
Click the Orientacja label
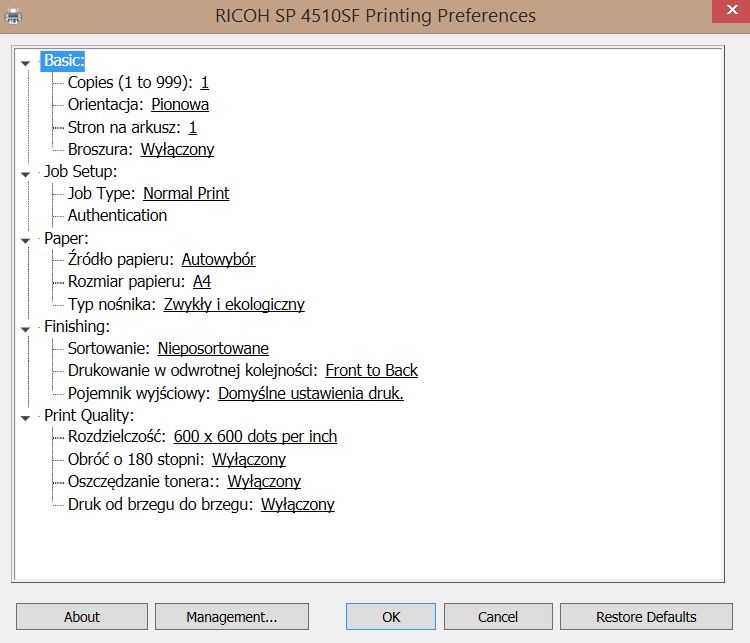(106, 105)
